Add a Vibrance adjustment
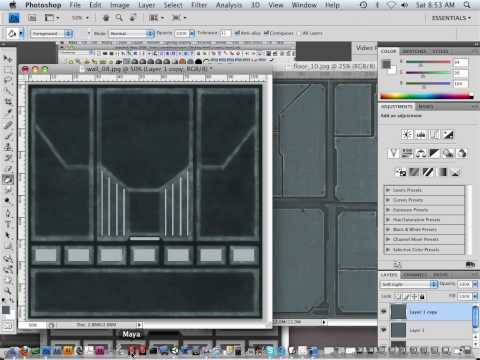 click(x=394, y=153)
